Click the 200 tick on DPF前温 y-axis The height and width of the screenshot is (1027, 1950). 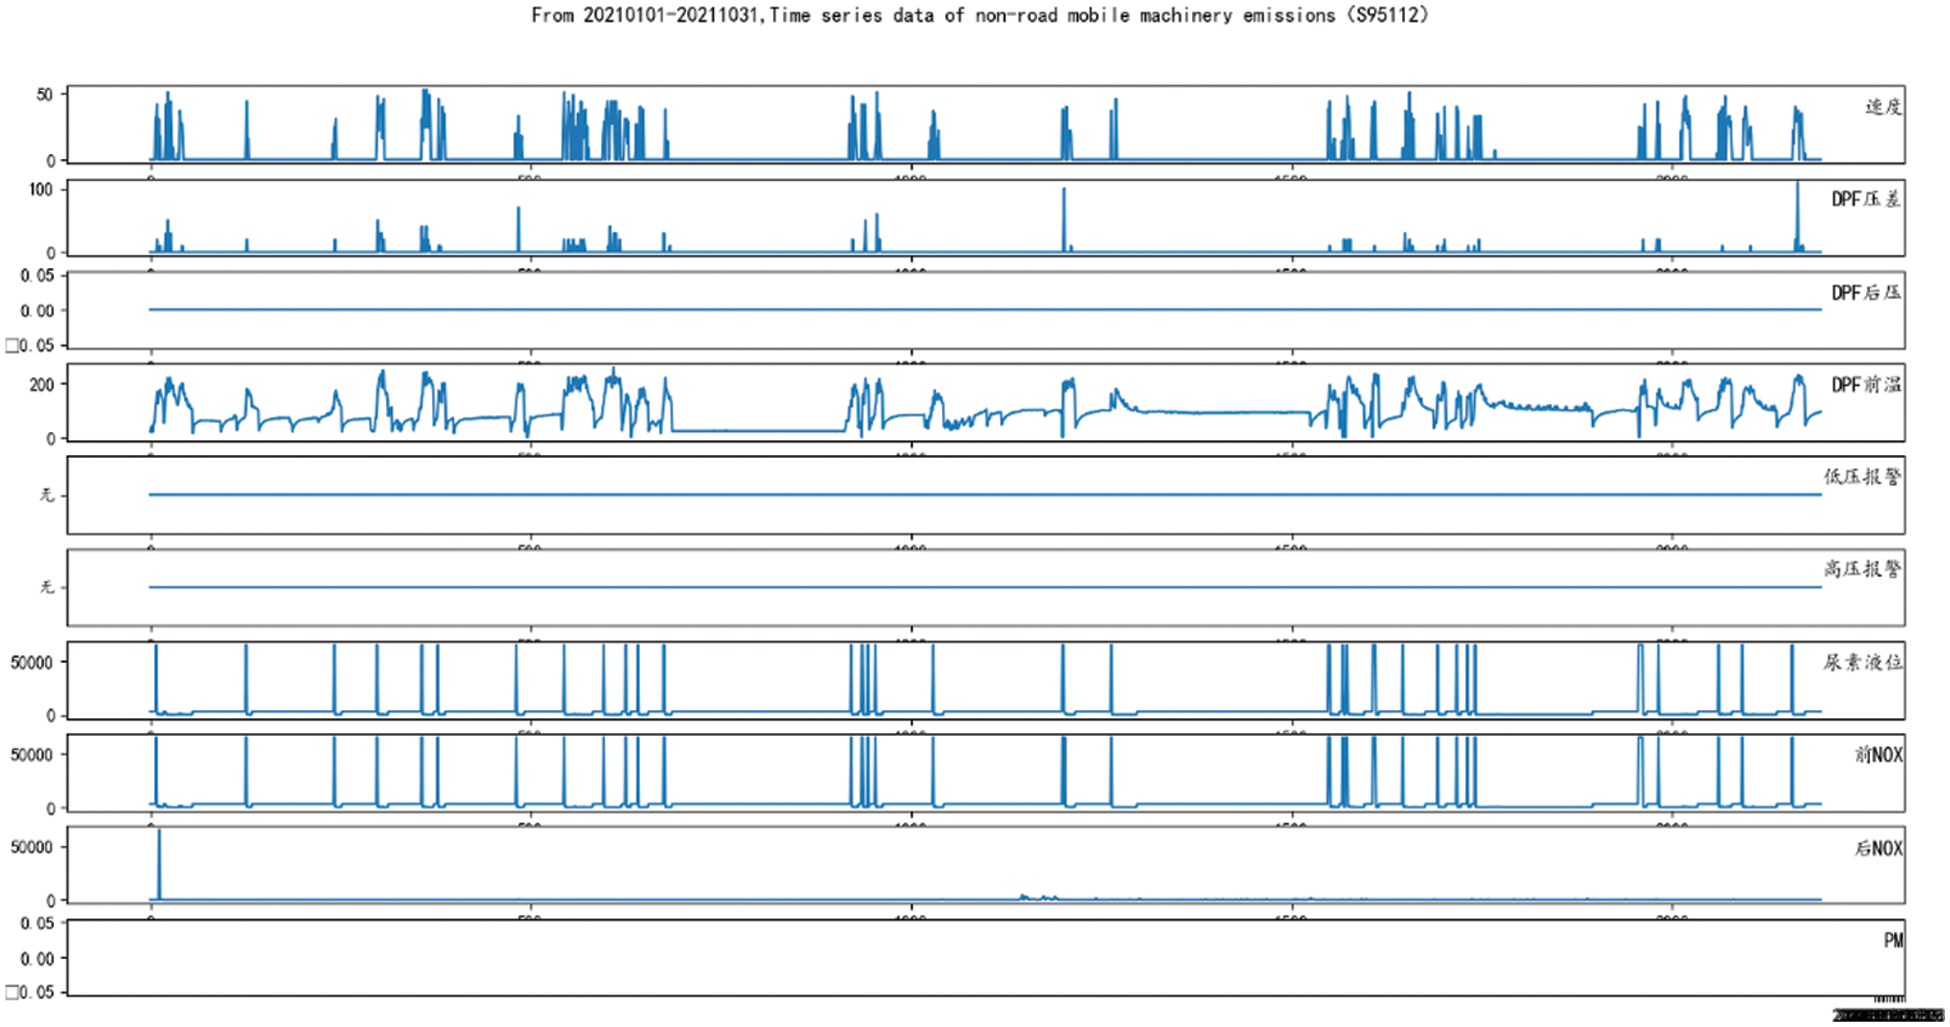[41, 384]
